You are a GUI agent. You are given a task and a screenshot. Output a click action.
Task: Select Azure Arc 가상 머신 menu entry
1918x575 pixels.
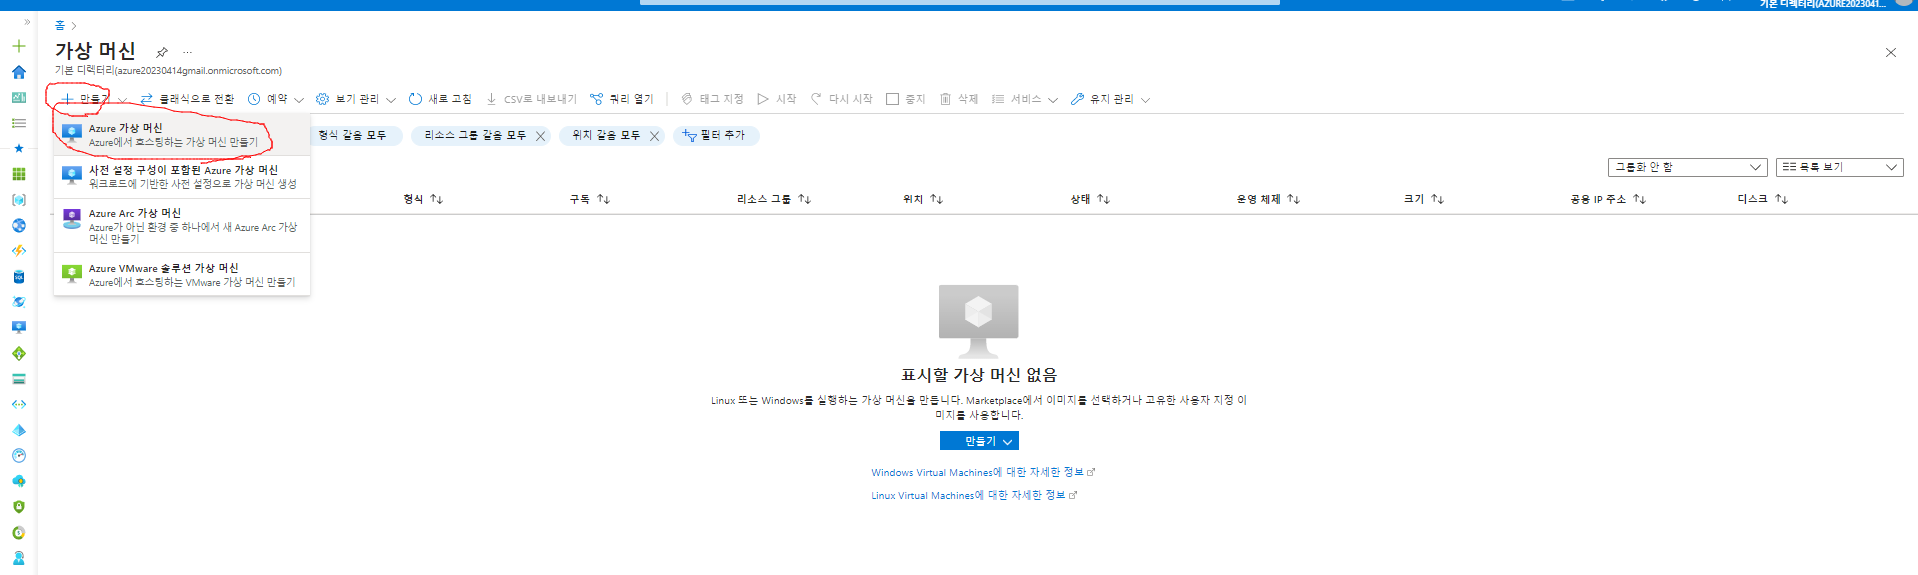182,226
